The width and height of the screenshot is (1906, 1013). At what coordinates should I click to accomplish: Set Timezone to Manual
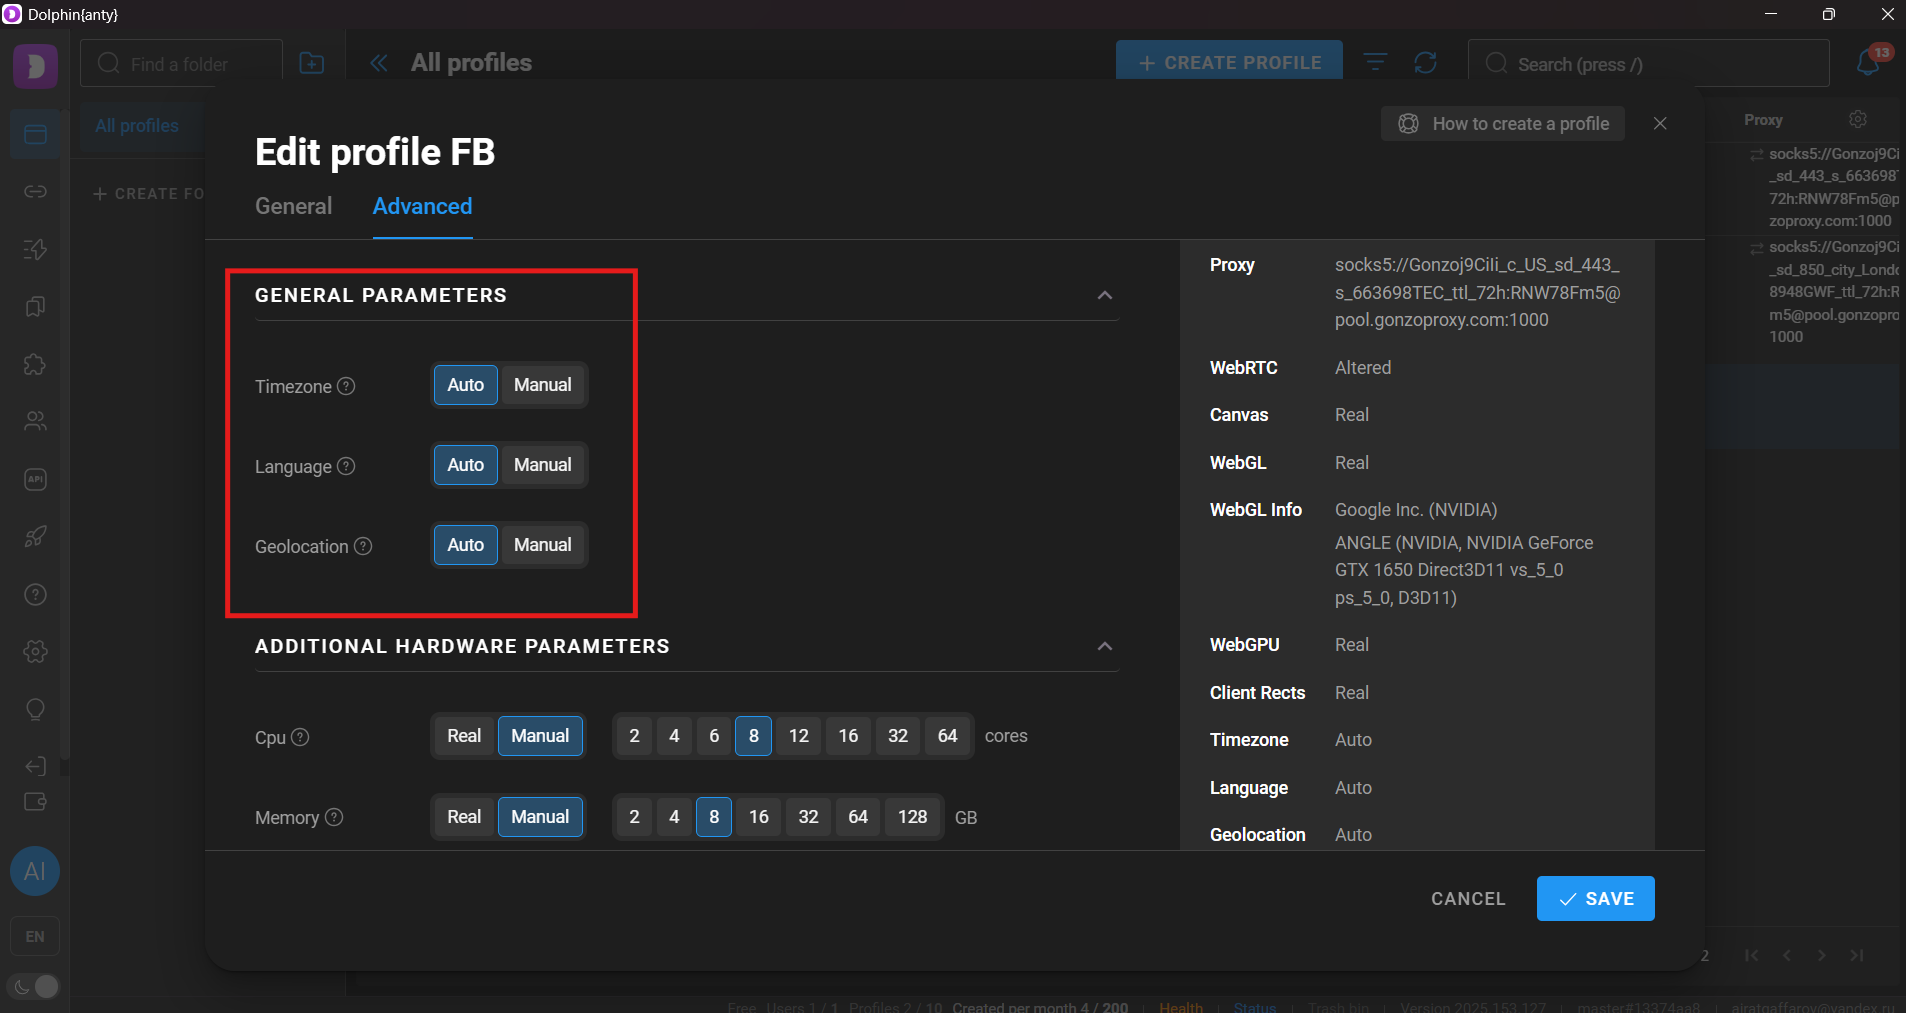[542, 385]
